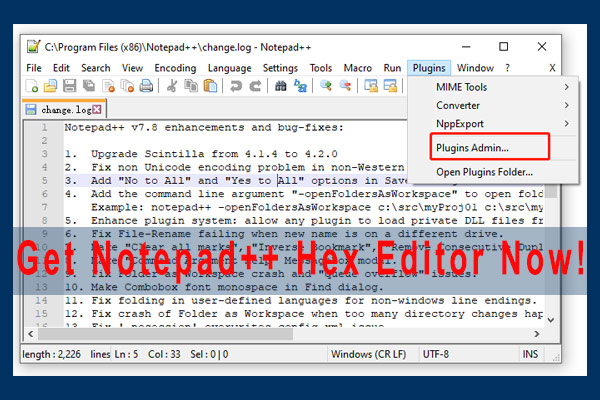Click the 'Fix folding in user-defined languages' line

(x=301, y=300)
